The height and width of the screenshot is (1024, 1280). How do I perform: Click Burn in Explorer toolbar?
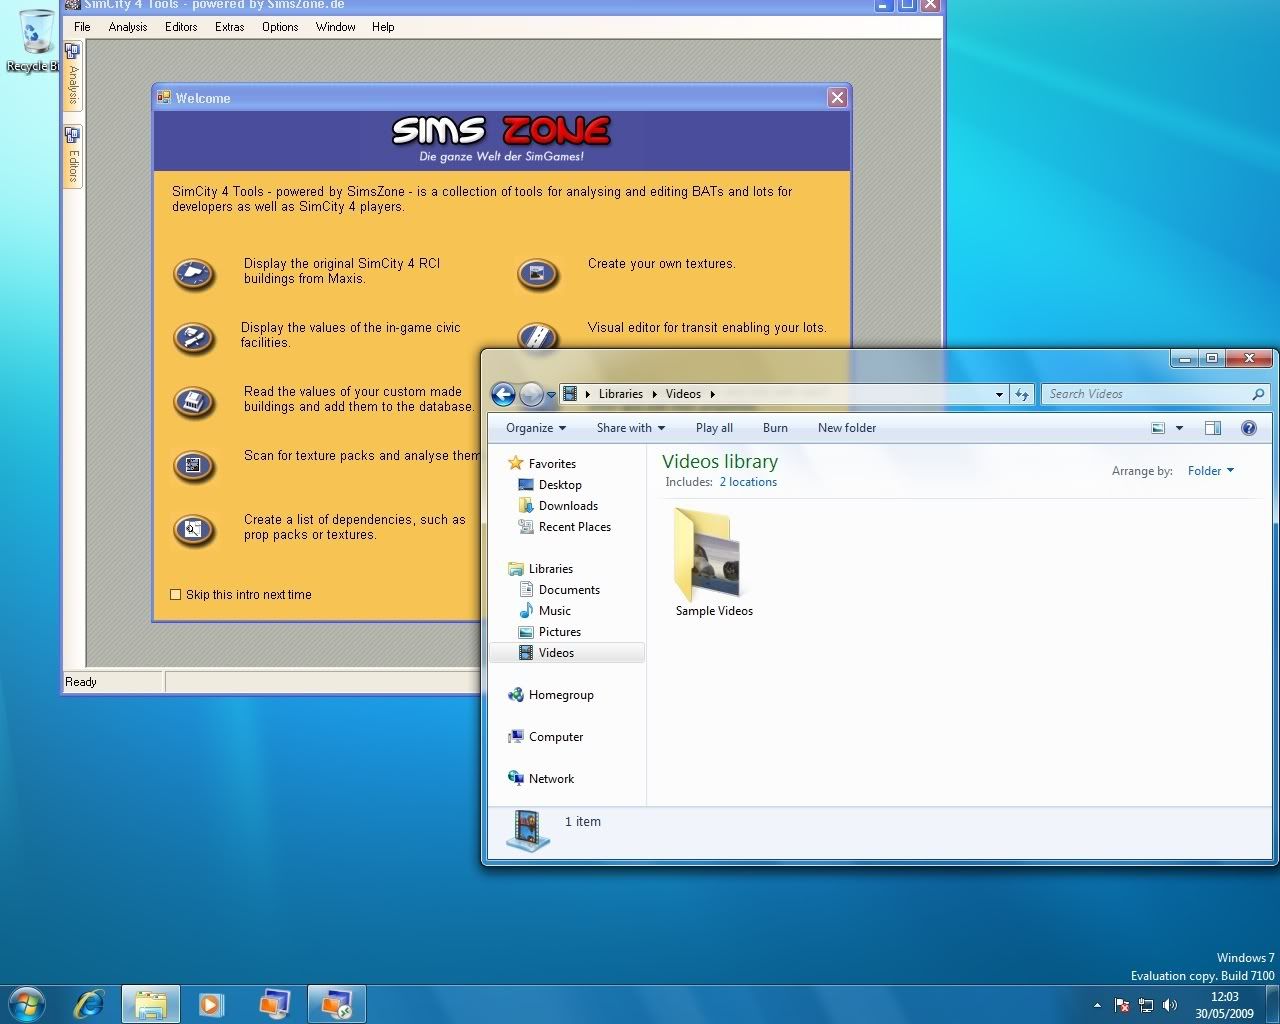coord(775,428)
